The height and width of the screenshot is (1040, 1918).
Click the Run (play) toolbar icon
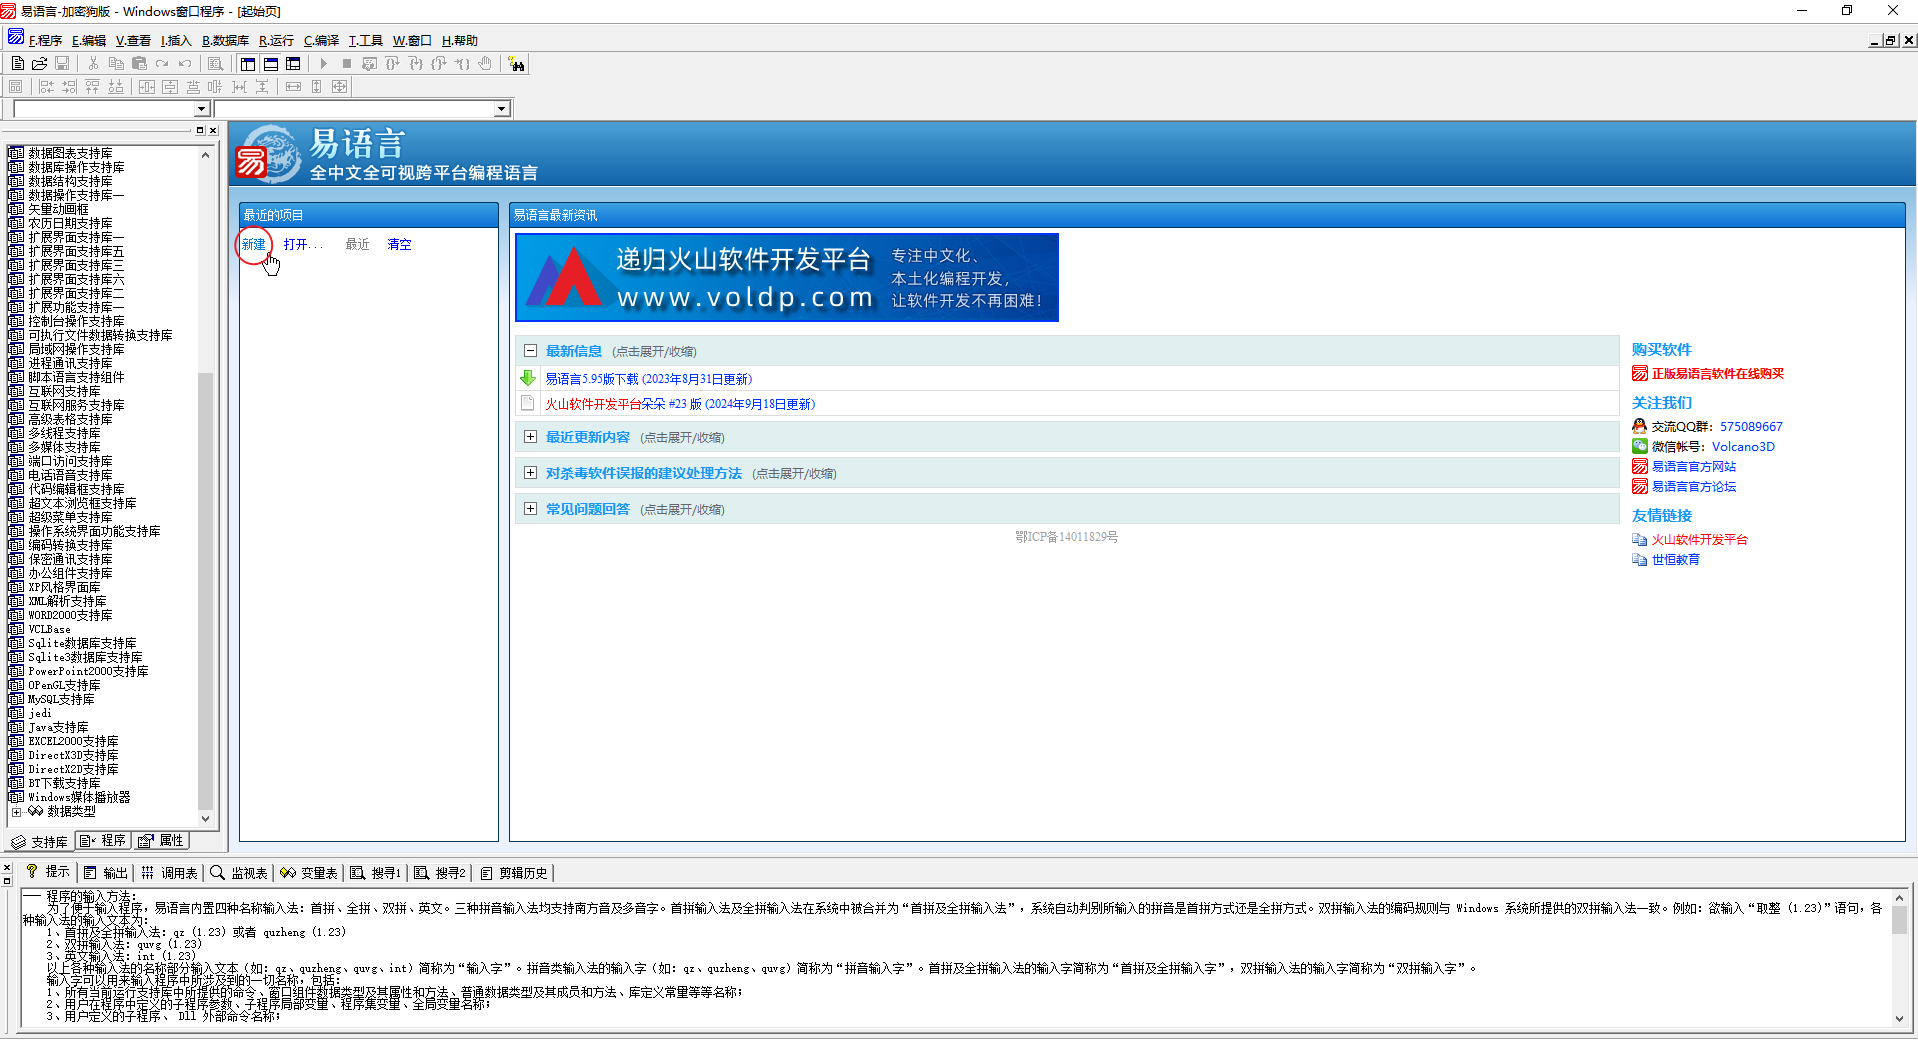[323, 63]
